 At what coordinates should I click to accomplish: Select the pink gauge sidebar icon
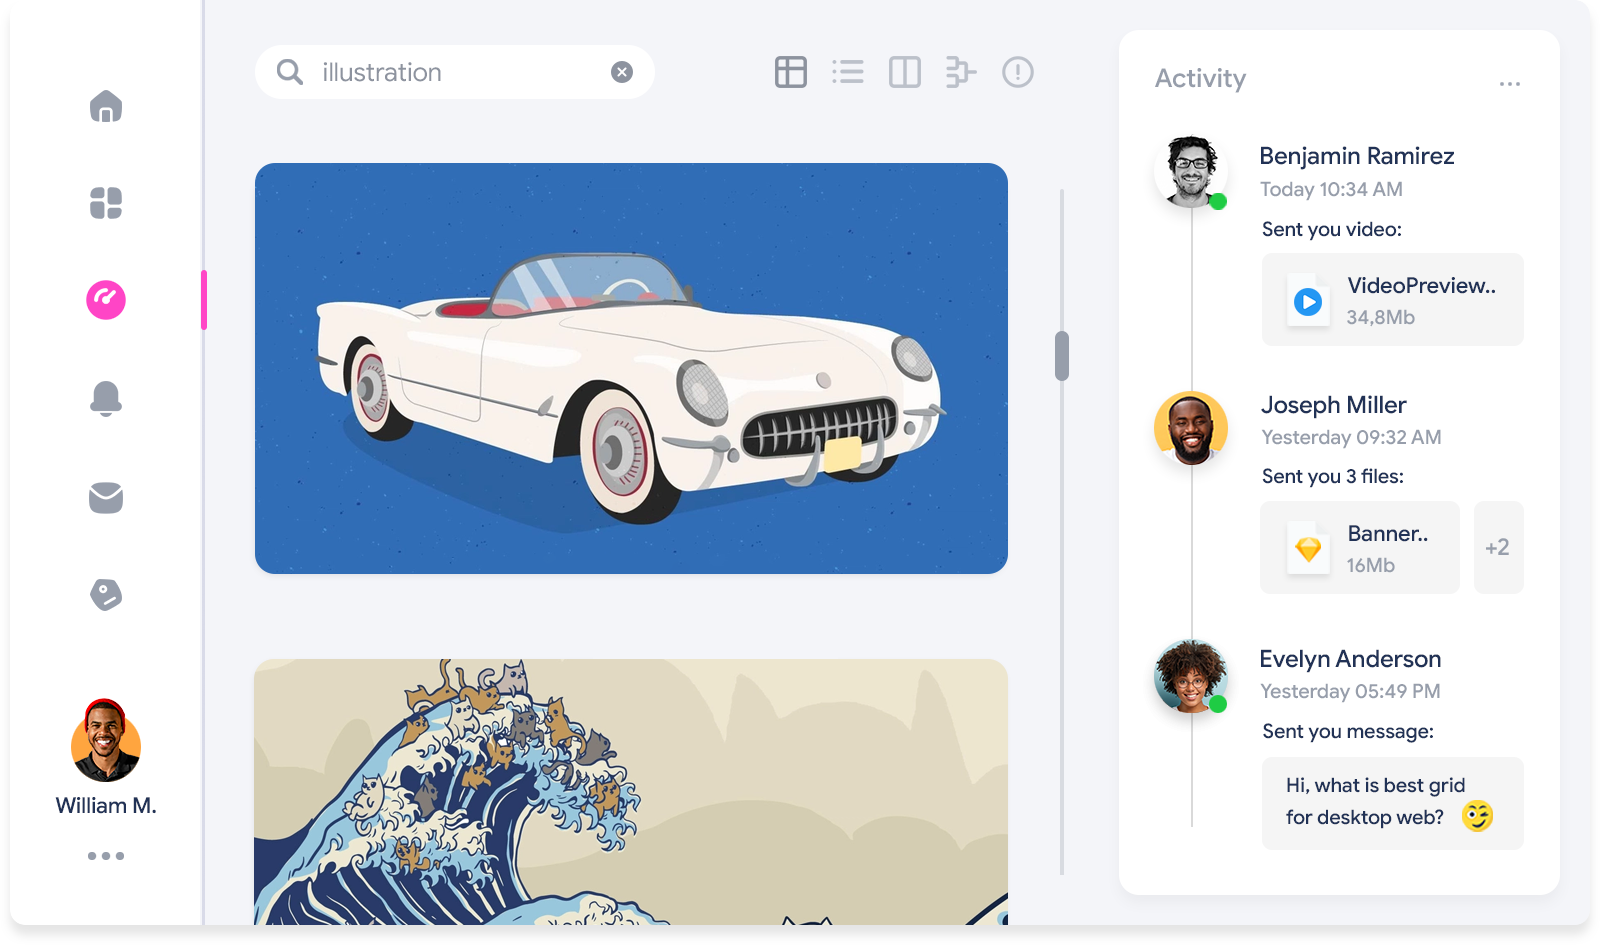pos(106,300)
